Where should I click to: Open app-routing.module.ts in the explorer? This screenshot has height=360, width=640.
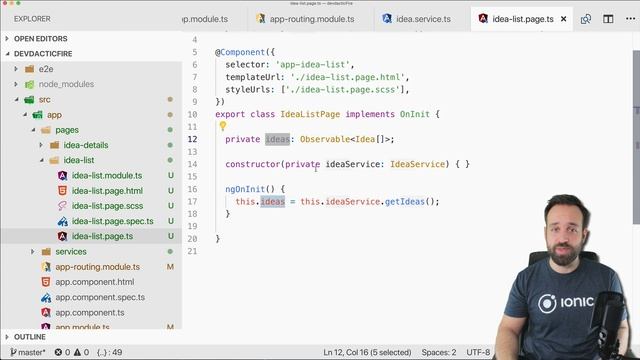pyautogui.click(x=98, y=267)
